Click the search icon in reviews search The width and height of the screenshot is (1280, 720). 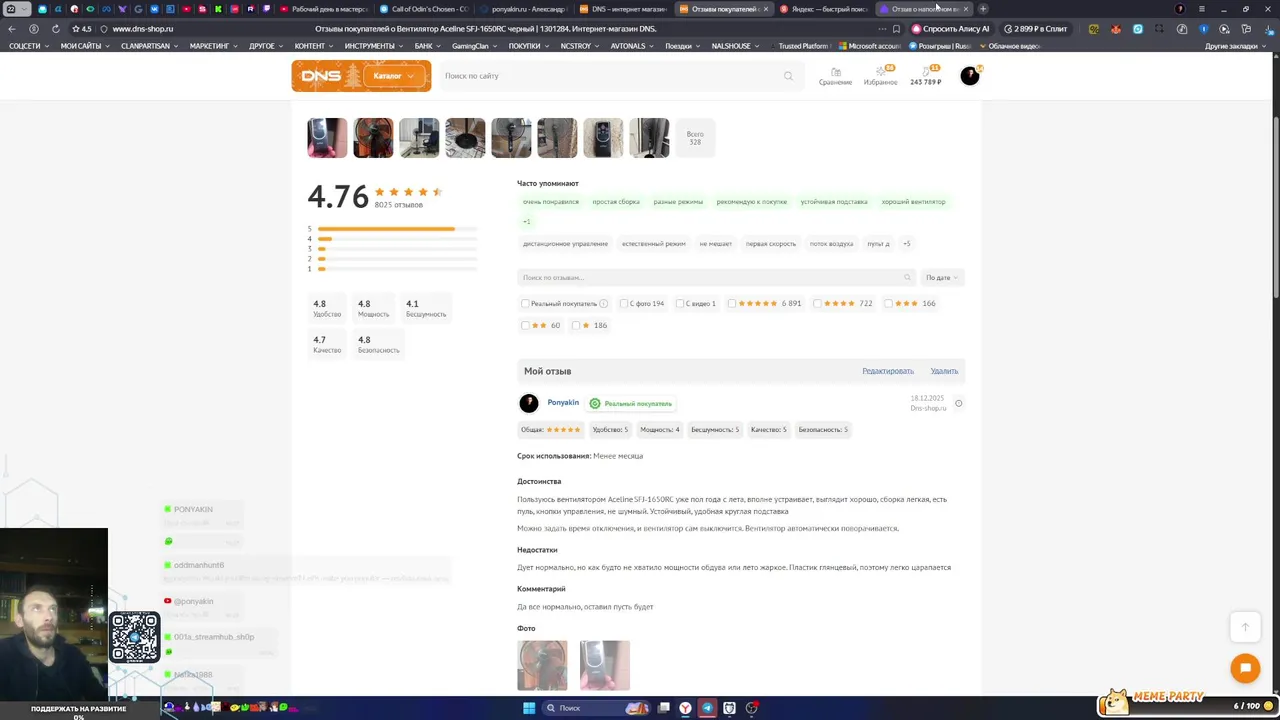tap(907, 277)
